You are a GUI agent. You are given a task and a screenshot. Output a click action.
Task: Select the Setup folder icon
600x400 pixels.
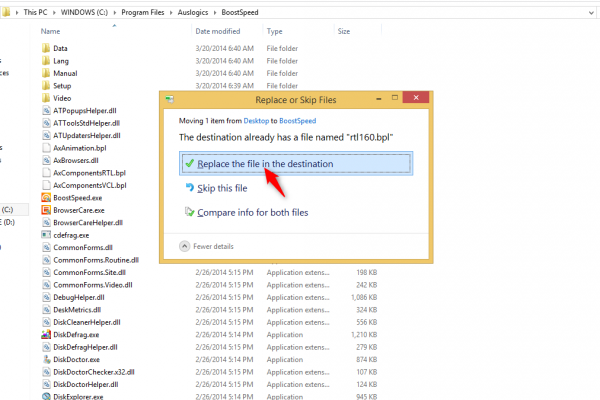46,85
